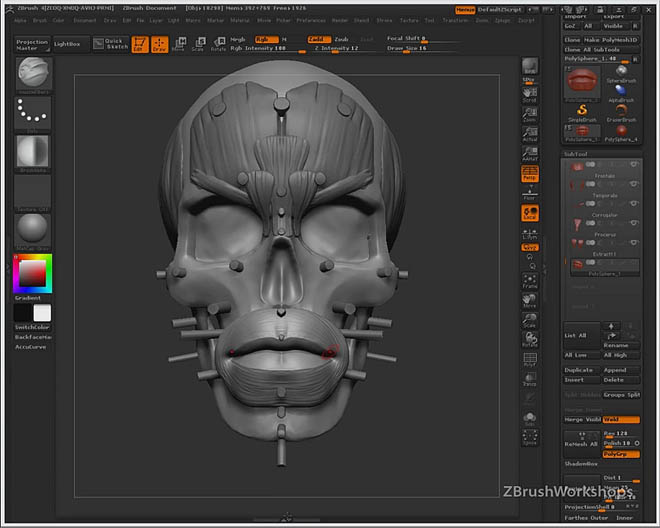Click the L.Sym local symmetry icon
The width and height of the screenshot is (660, 528).
click(530, 234)
